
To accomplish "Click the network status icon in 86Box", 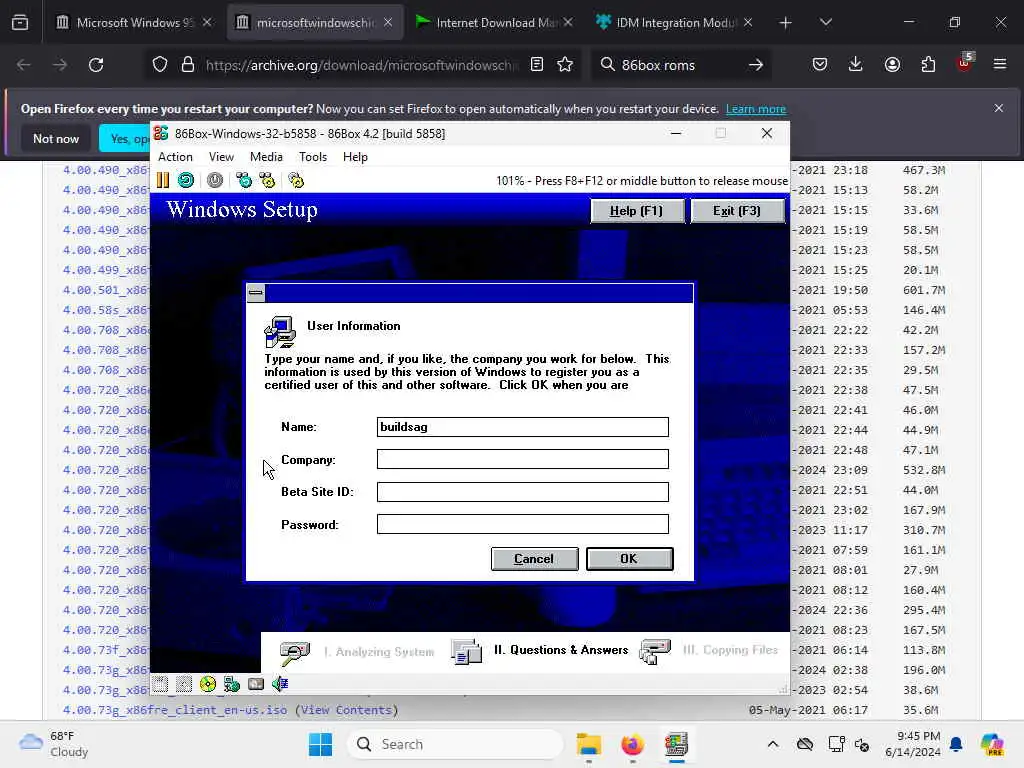I will point(232,684).
